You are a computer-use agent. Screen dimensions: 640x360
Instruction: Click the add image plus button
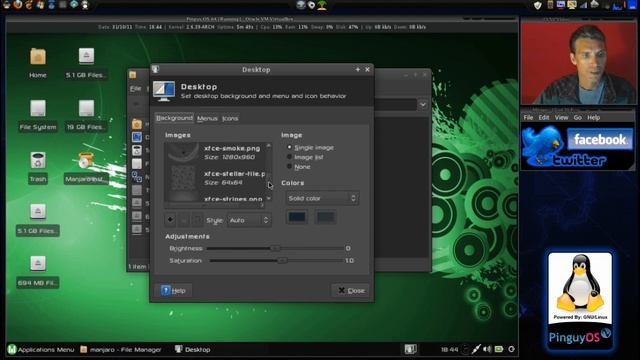tap(170, 220)
